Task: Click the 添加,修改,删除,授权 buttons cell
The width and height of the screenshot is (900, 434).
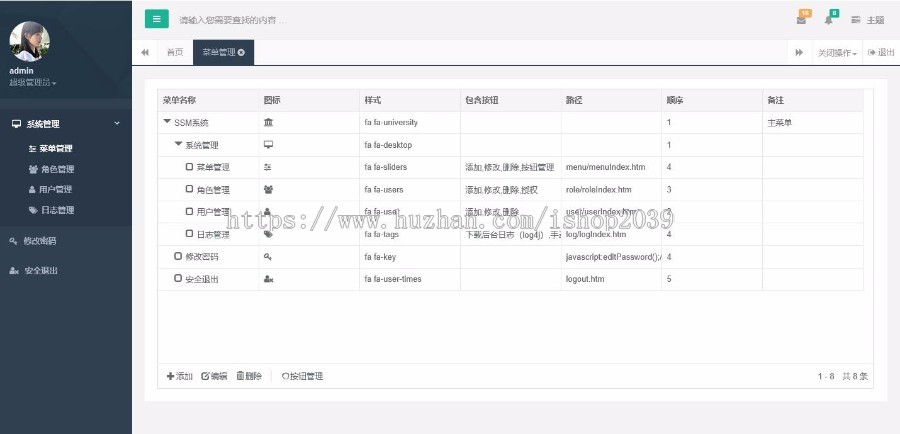Action: click(x=511, y=189)
